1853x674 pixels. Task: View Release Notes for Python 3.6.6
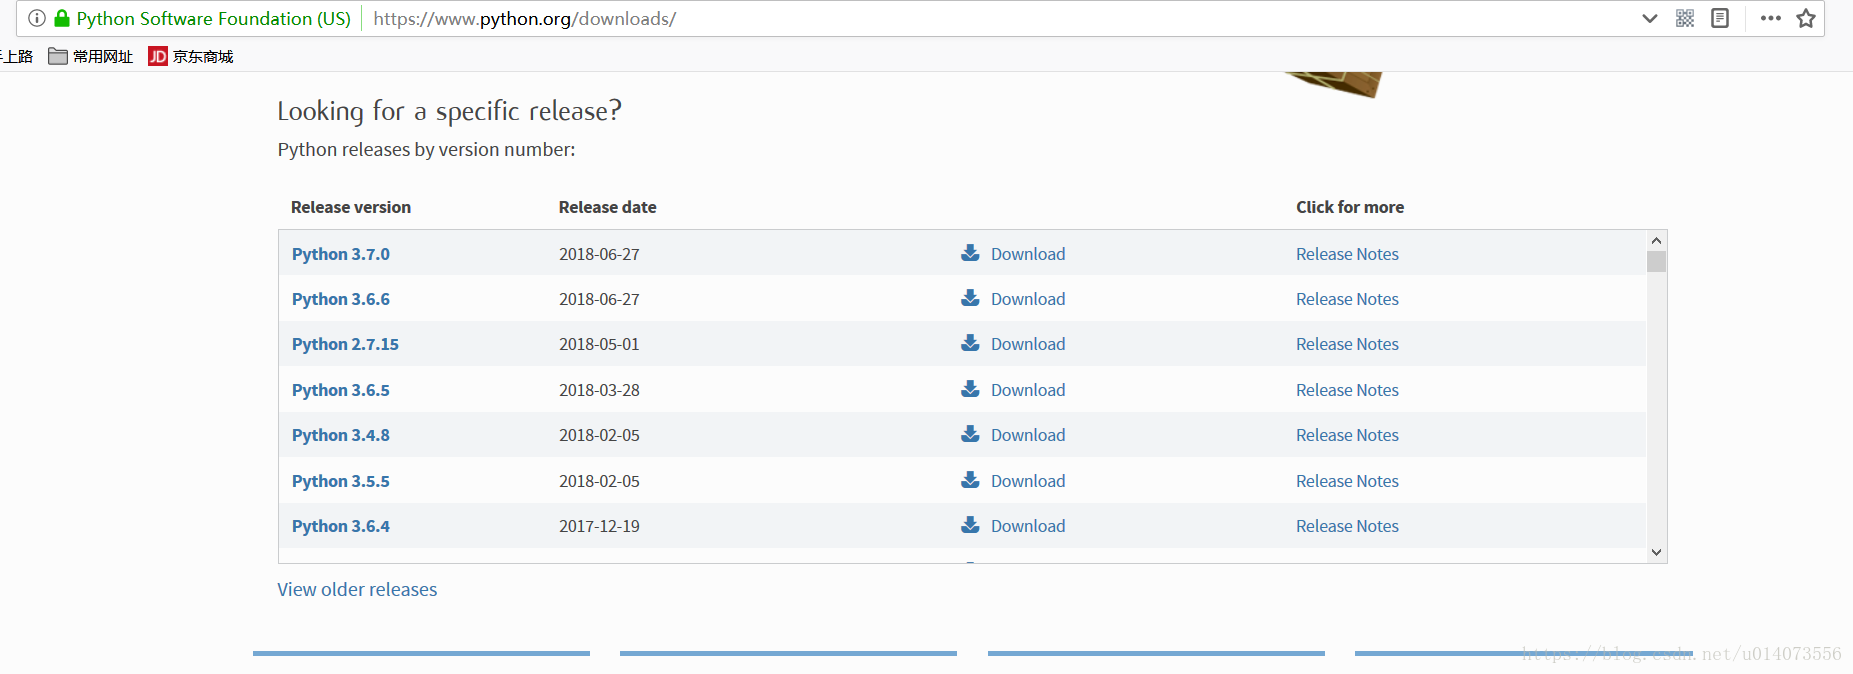(x=1347, y=299)
